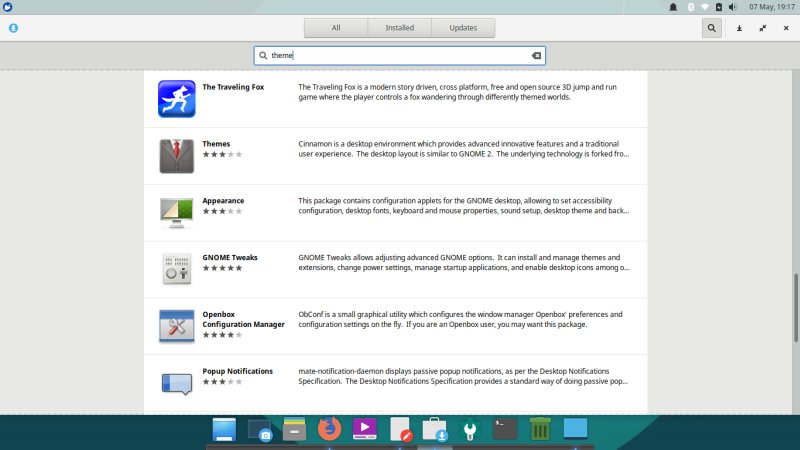Open the terminal from the dock
The width and height of the screenshot is (800, 450).
[505, 429]
